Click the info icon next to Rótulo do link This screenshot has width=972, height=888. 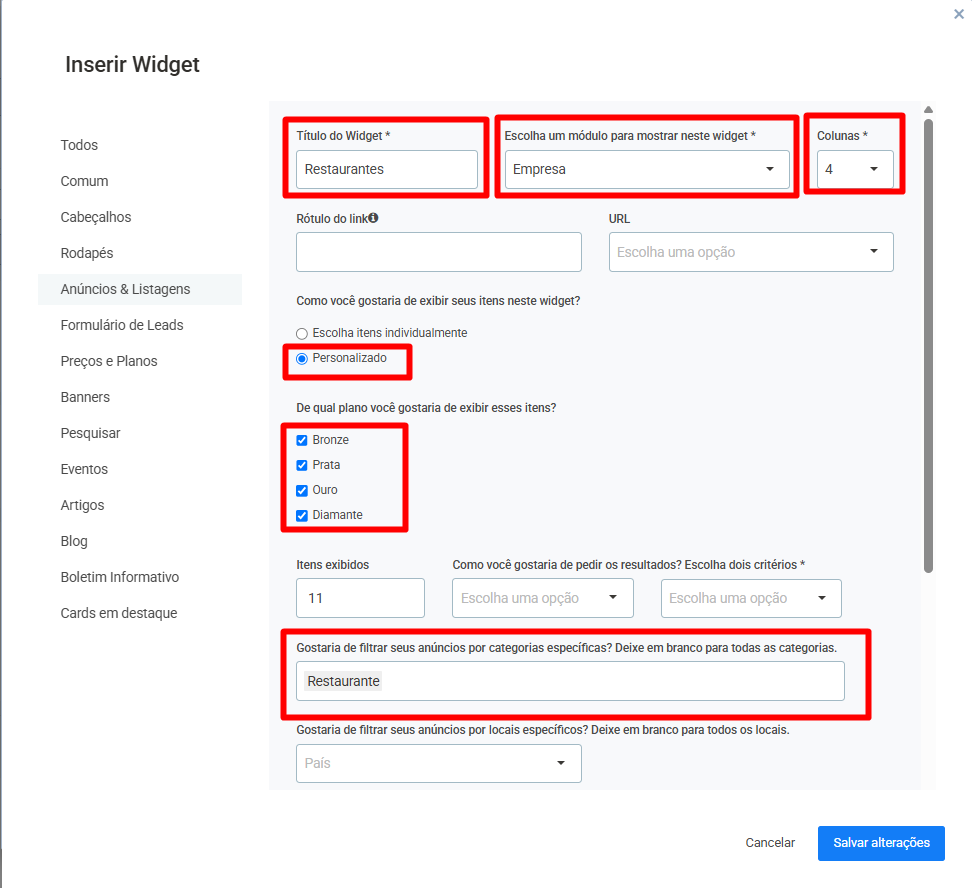[x=373, y=218]
